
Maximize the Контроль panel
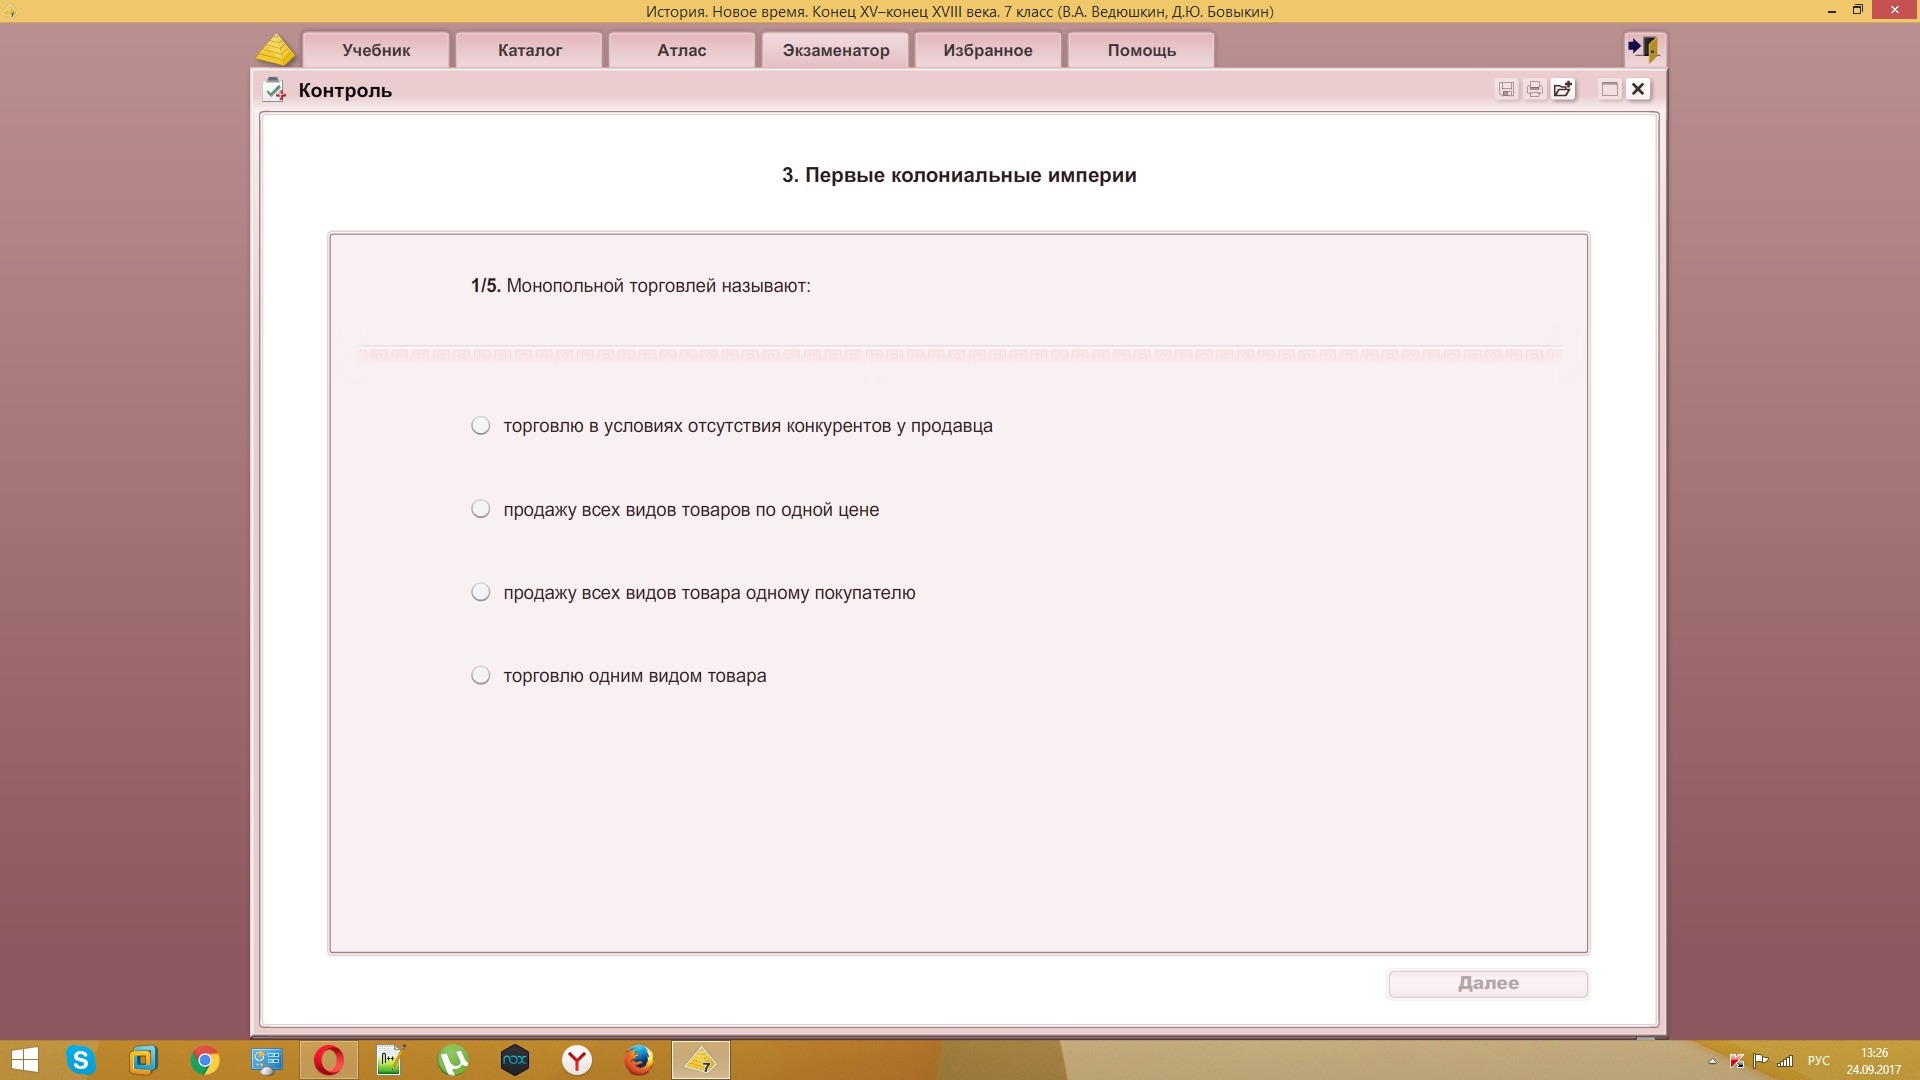pos(1610,89)
